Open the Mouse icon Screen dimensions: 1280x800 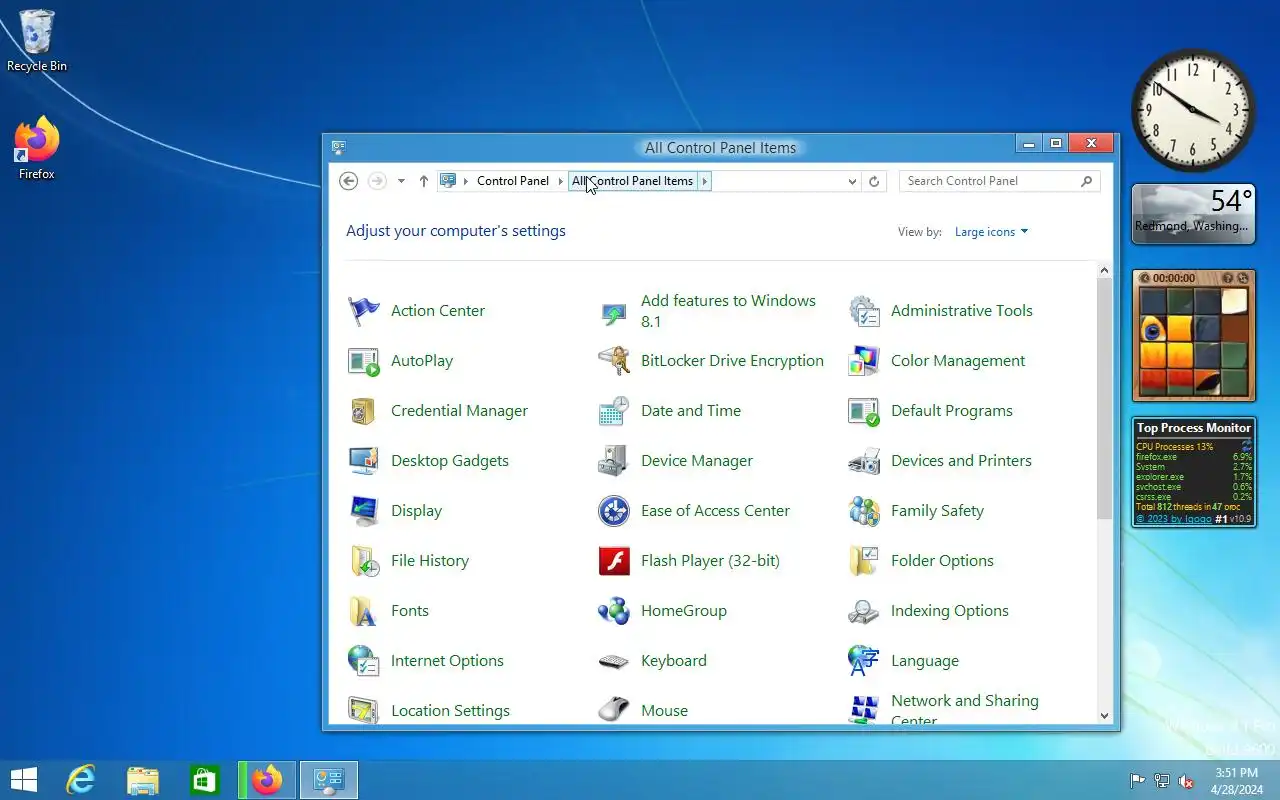click(614, 710)
